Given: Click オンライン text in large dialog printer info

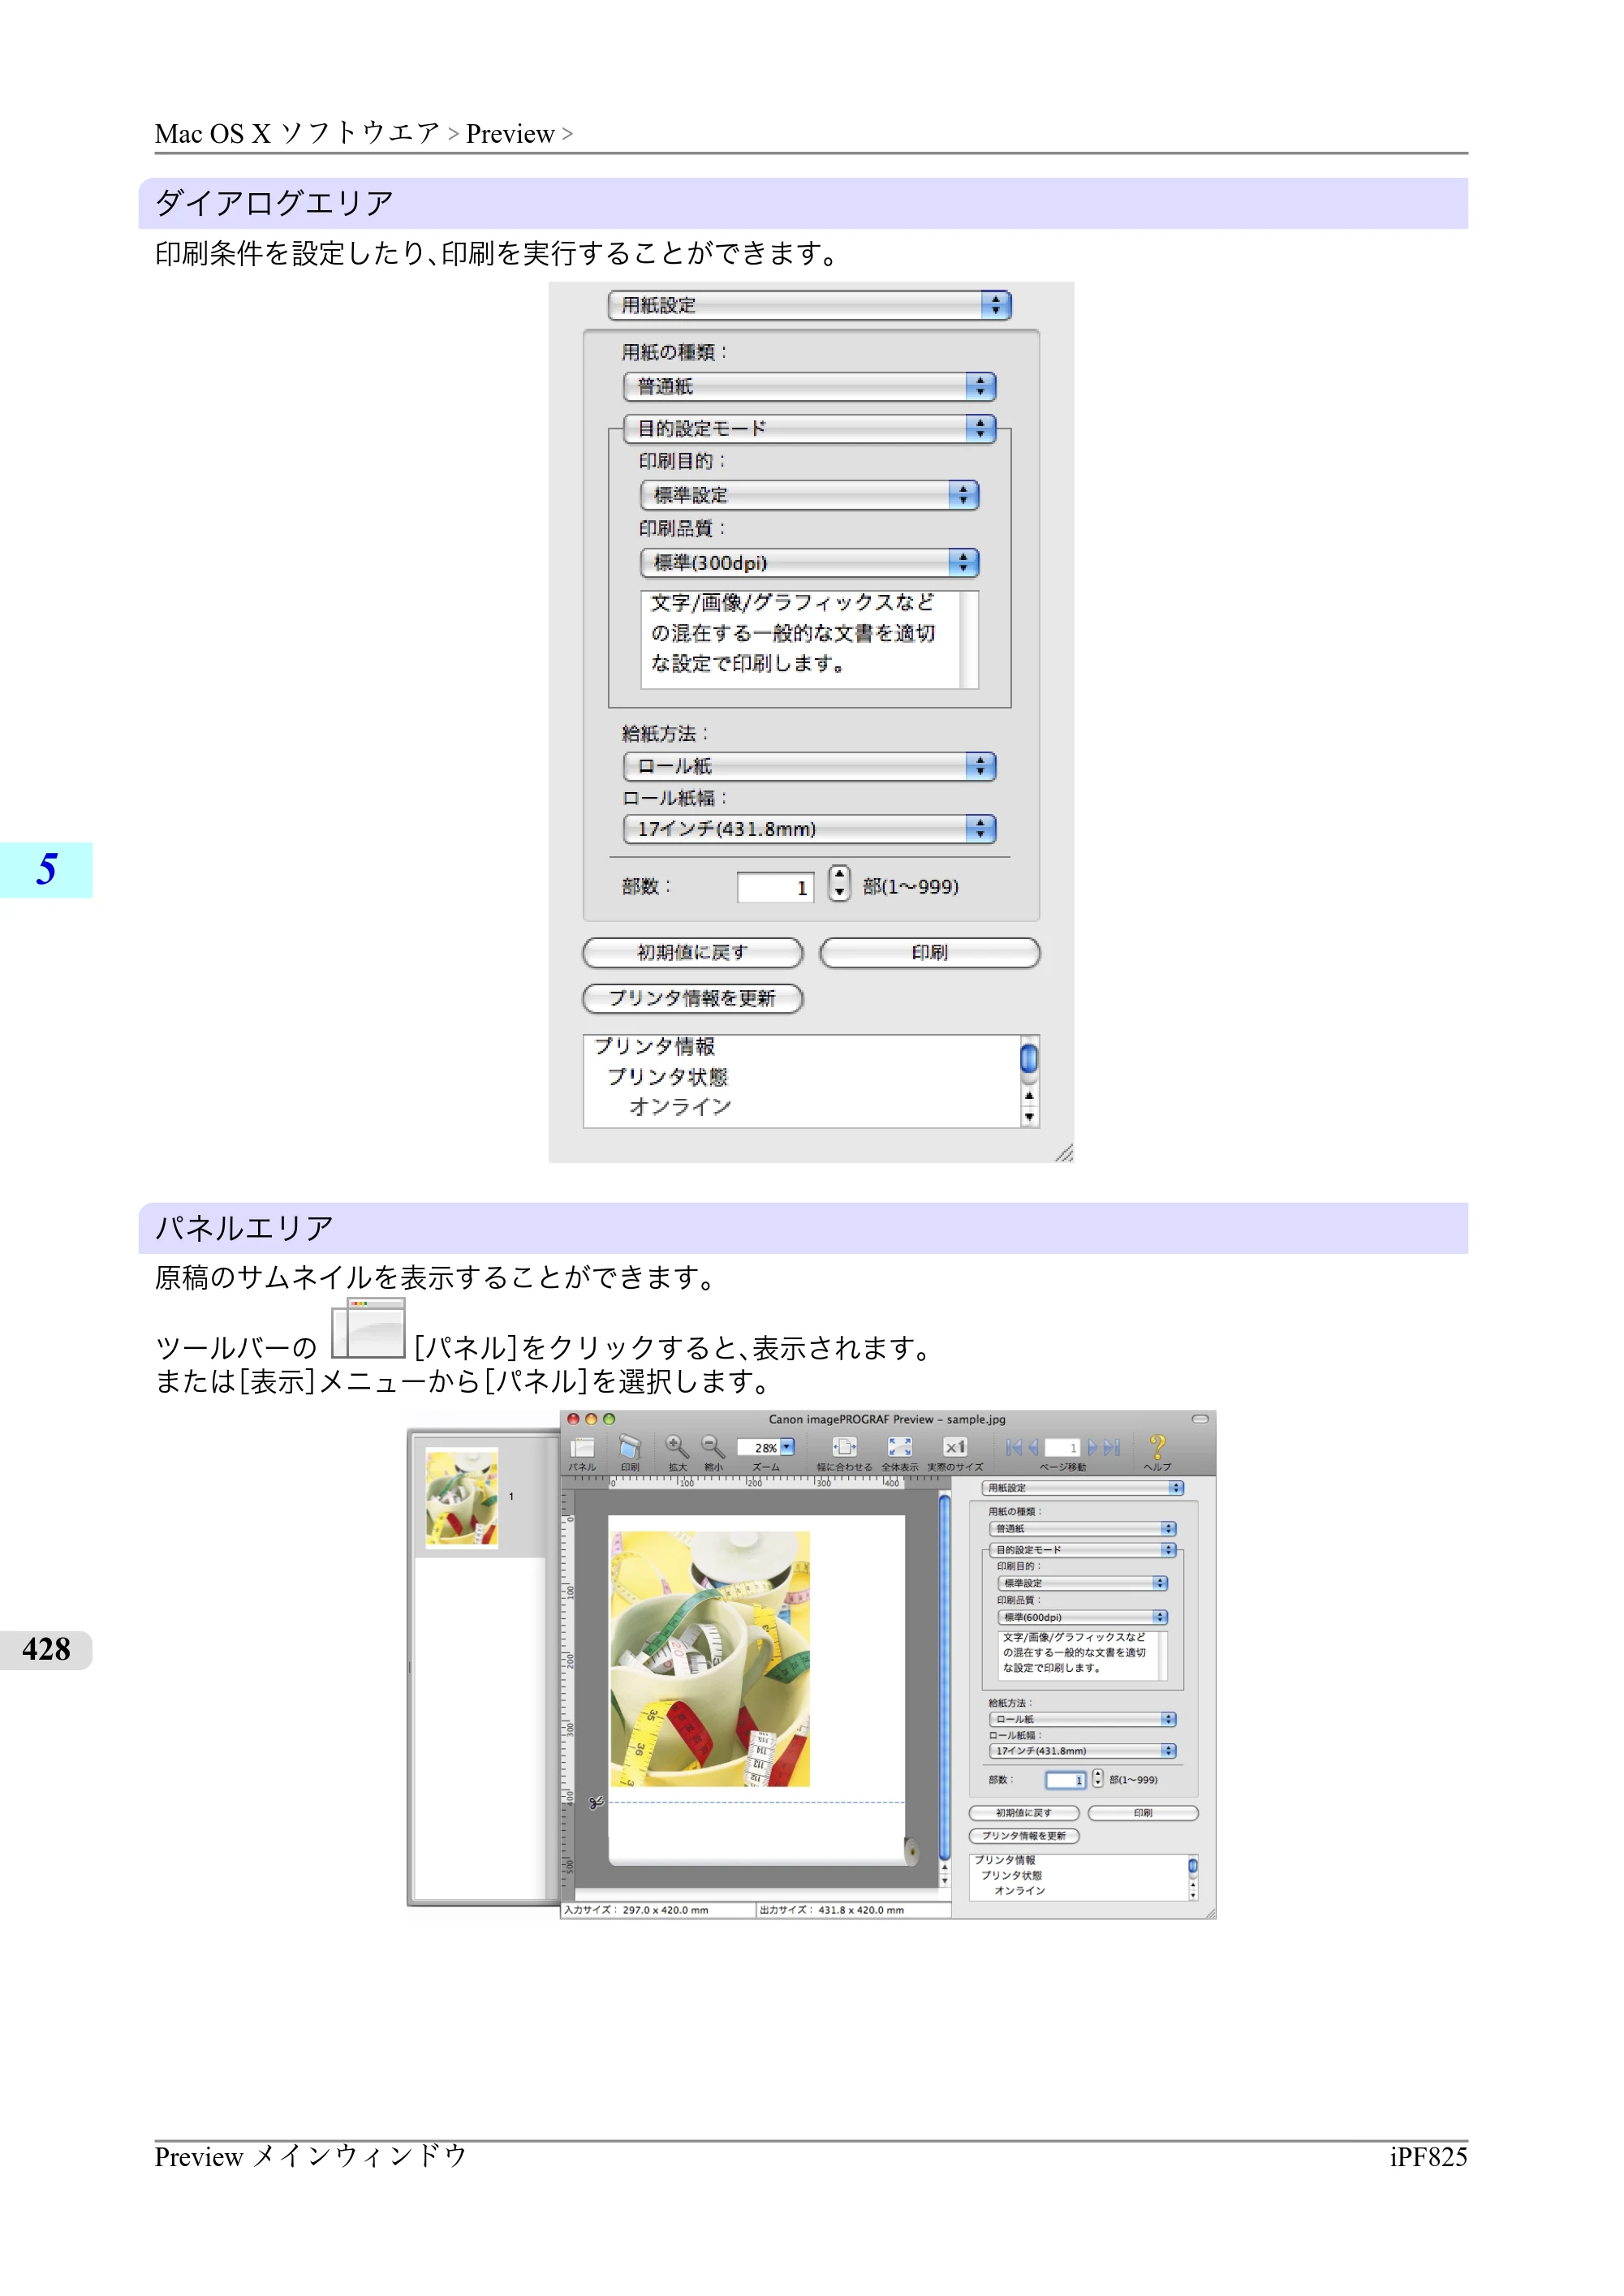Looking at the screenshot, I should [x=680, y=1106].
